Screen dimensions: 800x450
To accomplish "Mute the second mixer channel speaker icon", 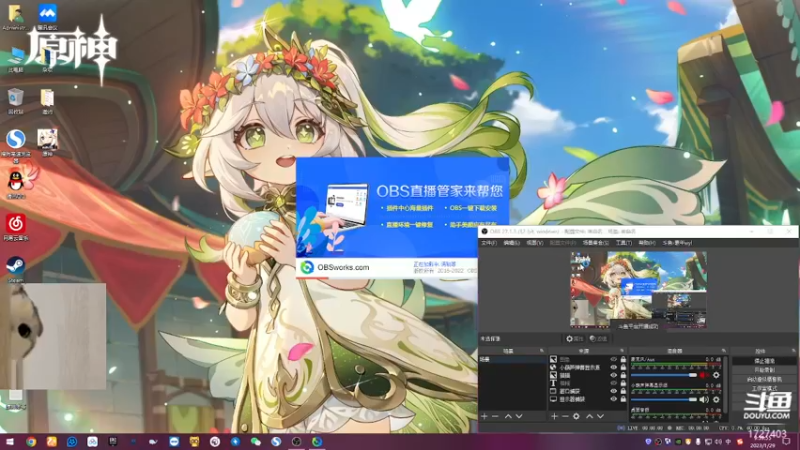I will tap(704, 399).
